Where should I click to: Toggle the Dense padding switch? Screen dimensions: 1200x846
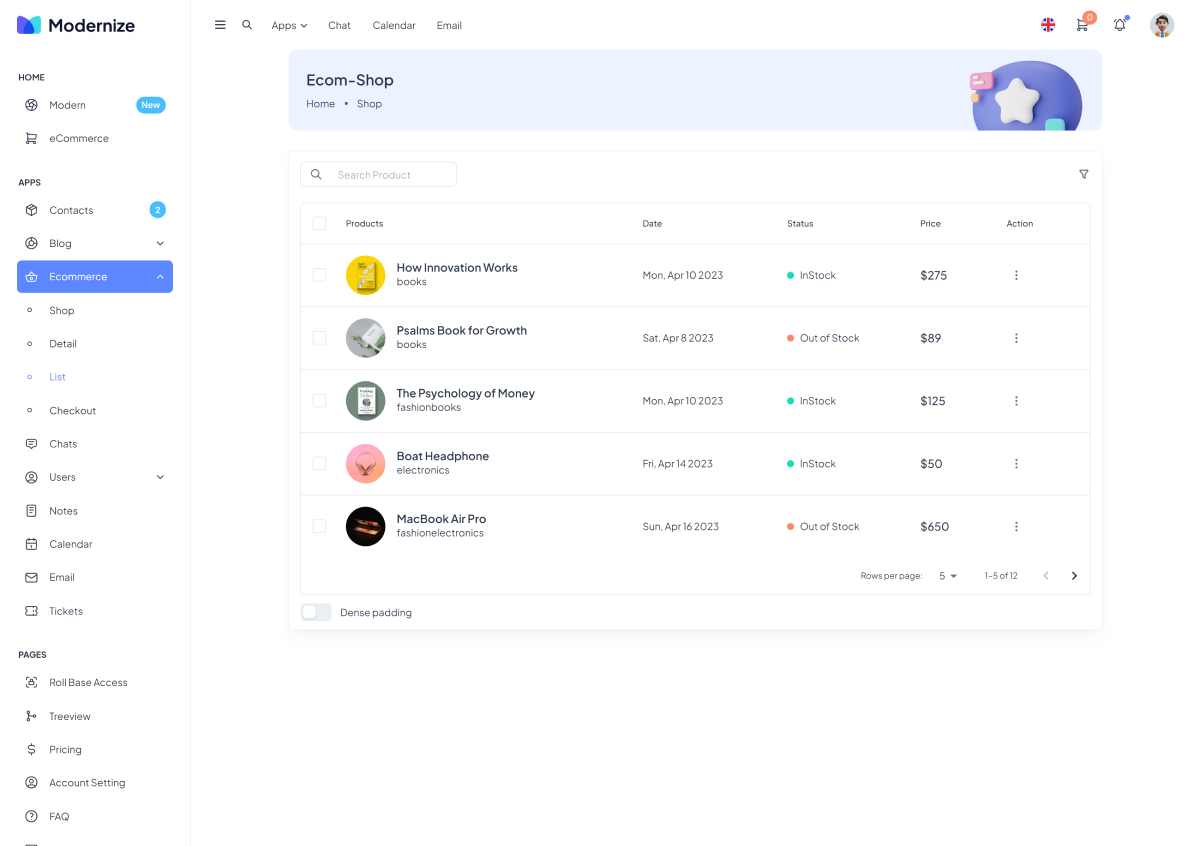click(316, 612)
